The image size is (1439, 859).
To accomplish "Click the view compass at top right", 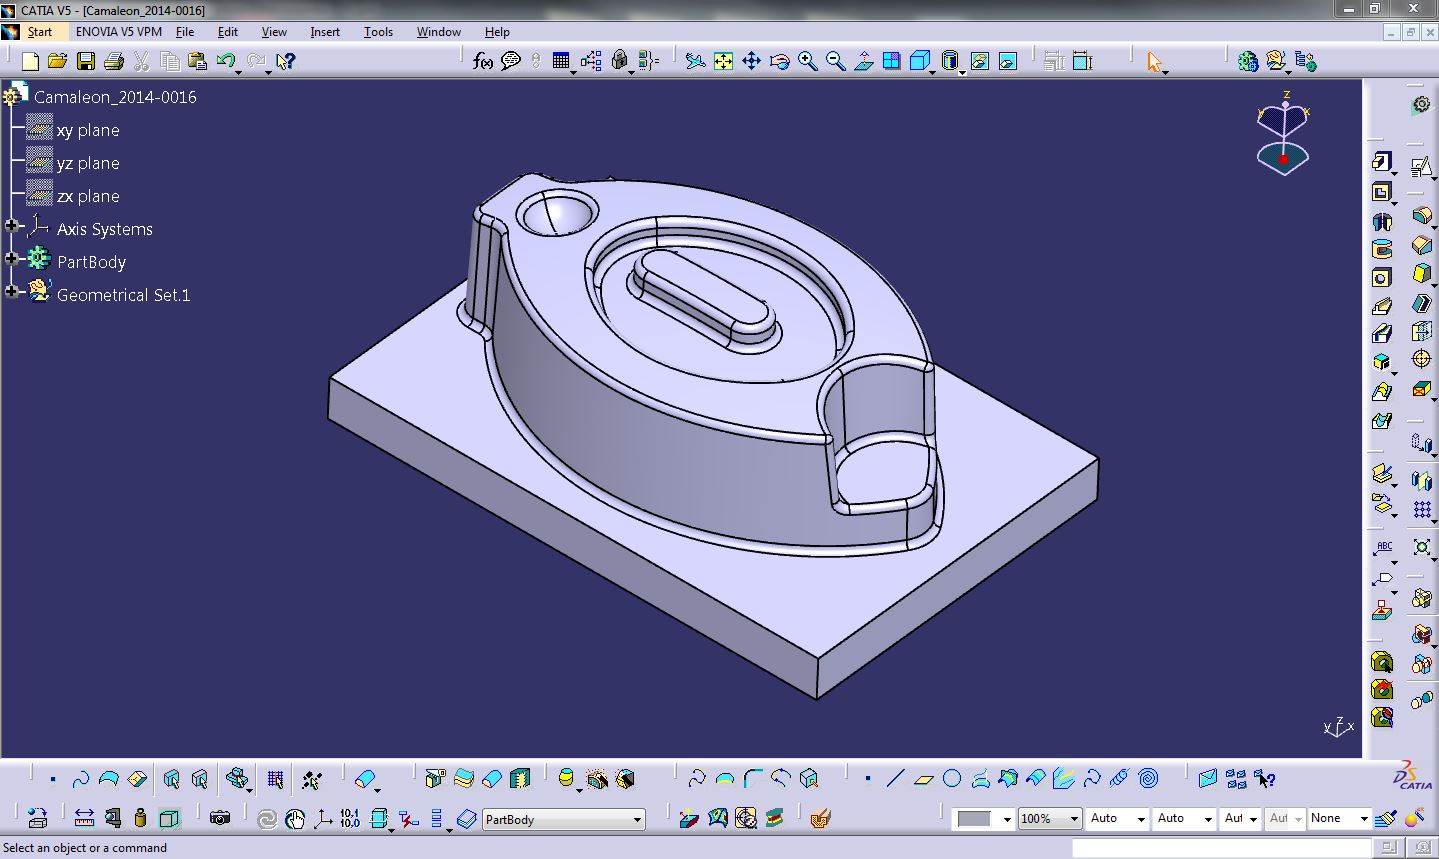I will point(1283,133).
